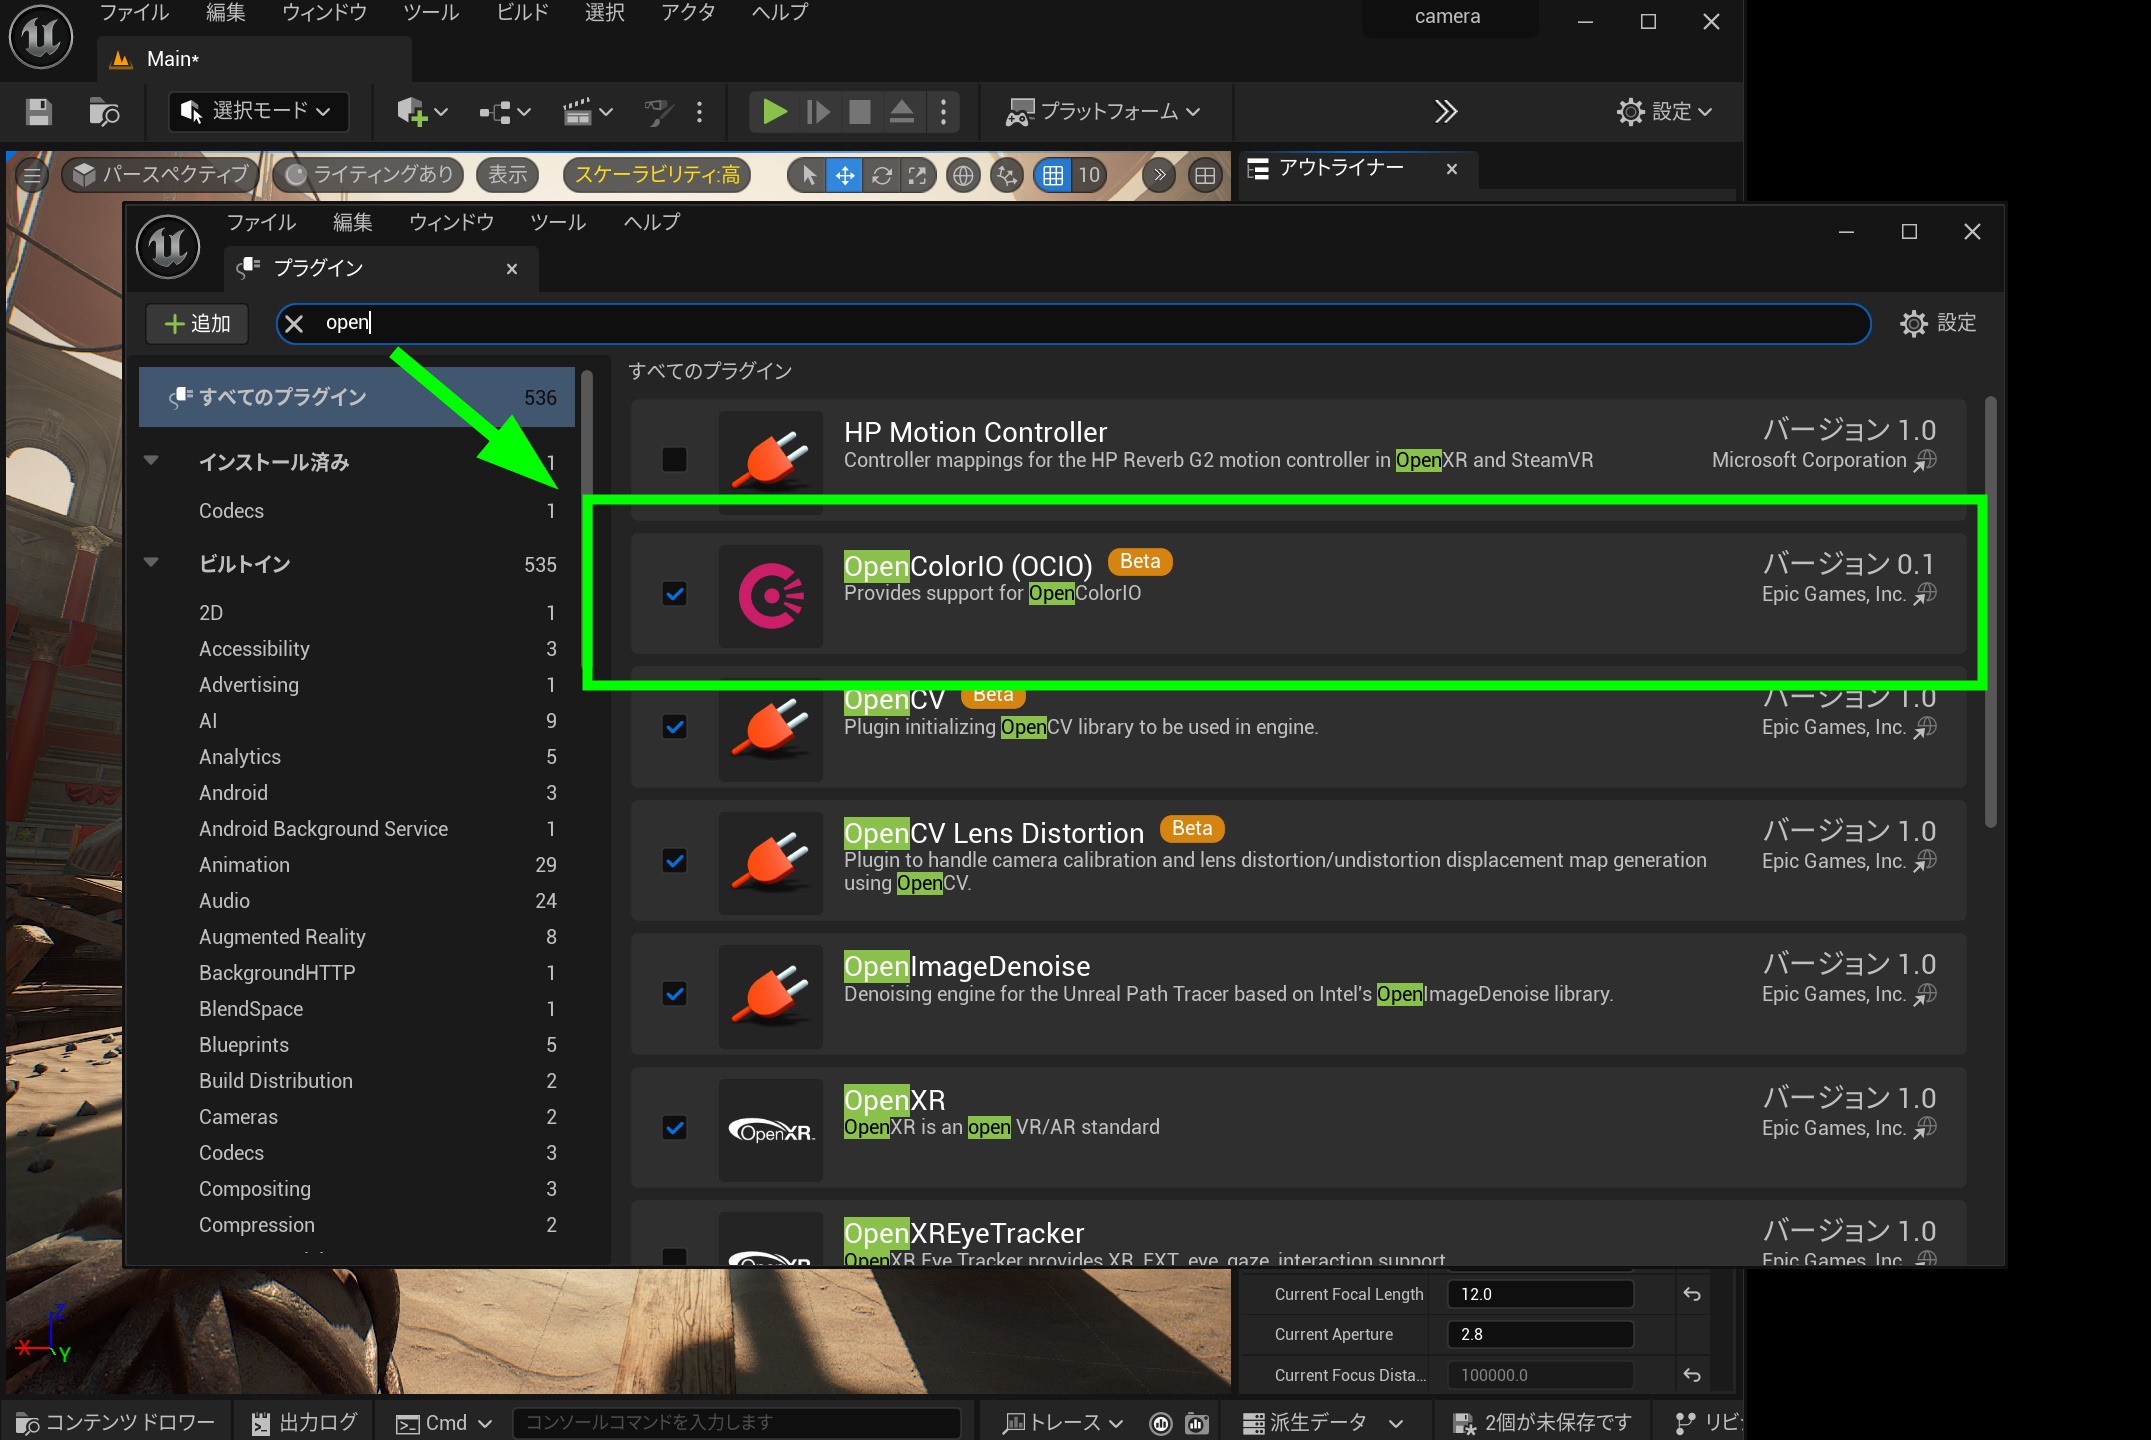Collapse the ビルトイン category

click(152, 563)
